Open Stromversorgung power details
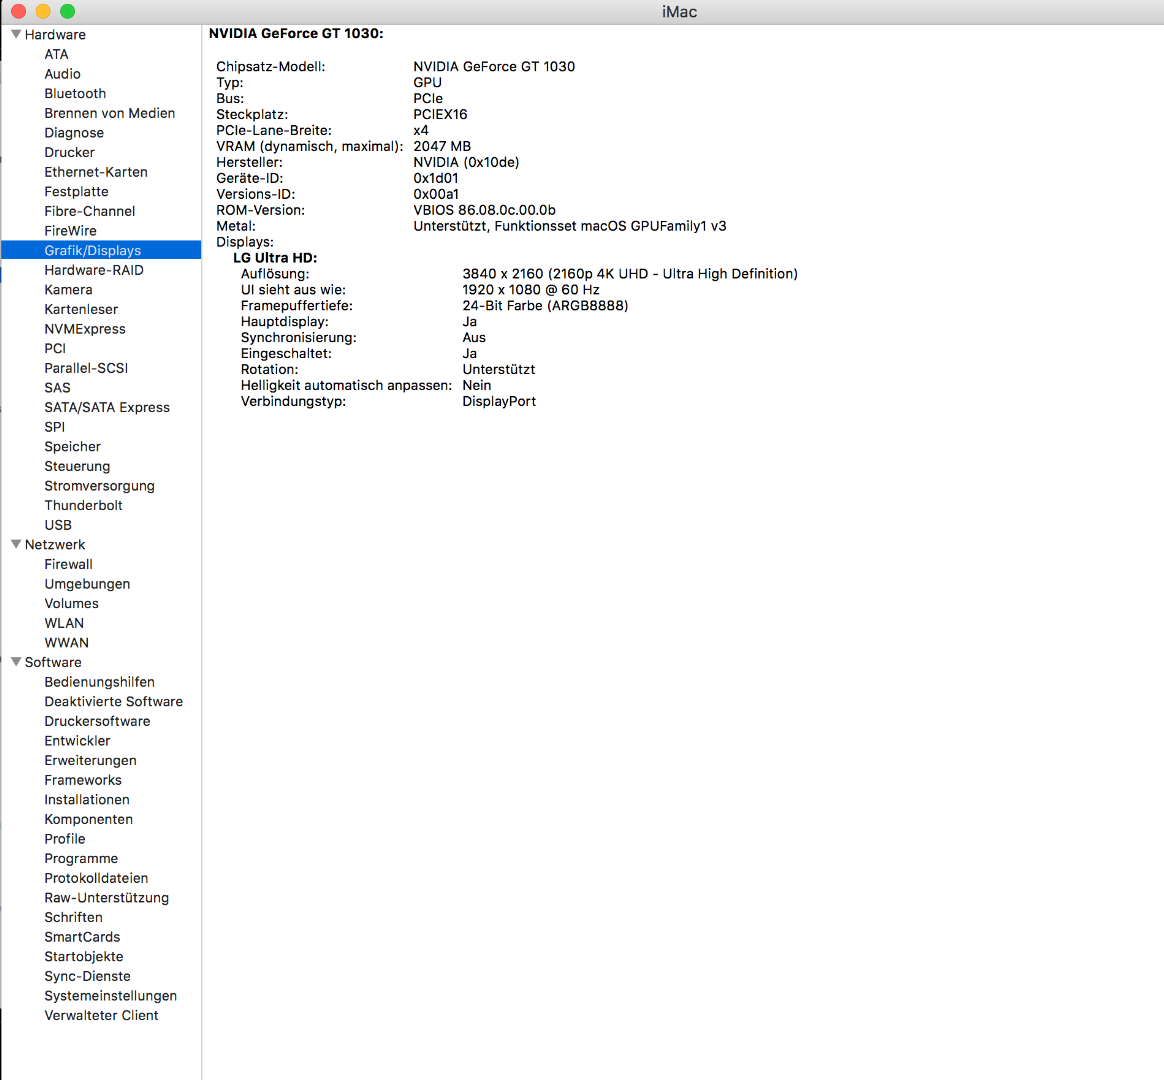 tap(99, 485)
